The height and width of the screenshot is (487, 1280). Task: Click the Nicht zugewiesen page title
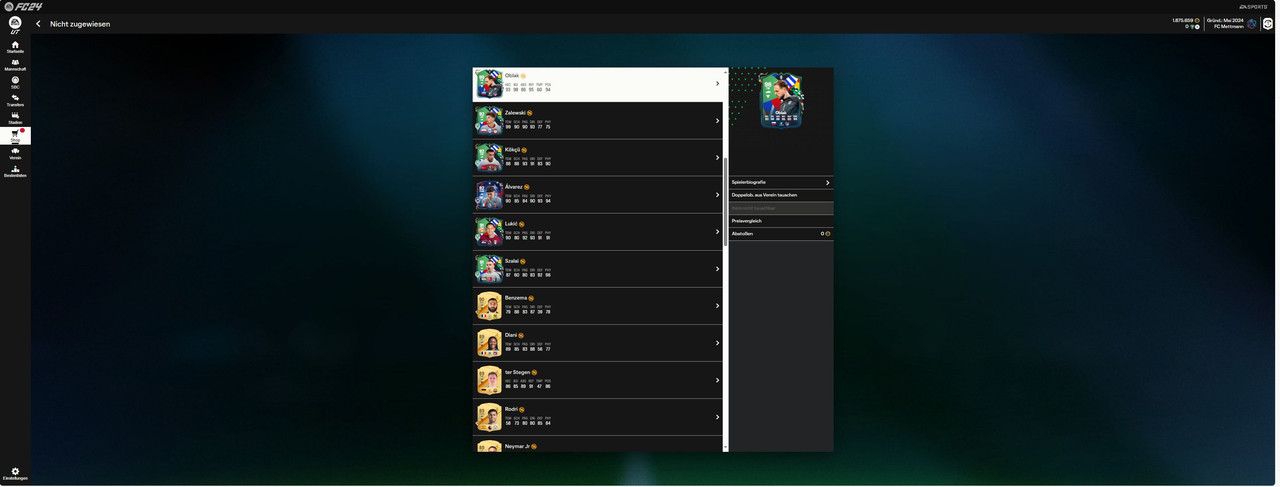(x=80, y=24)
